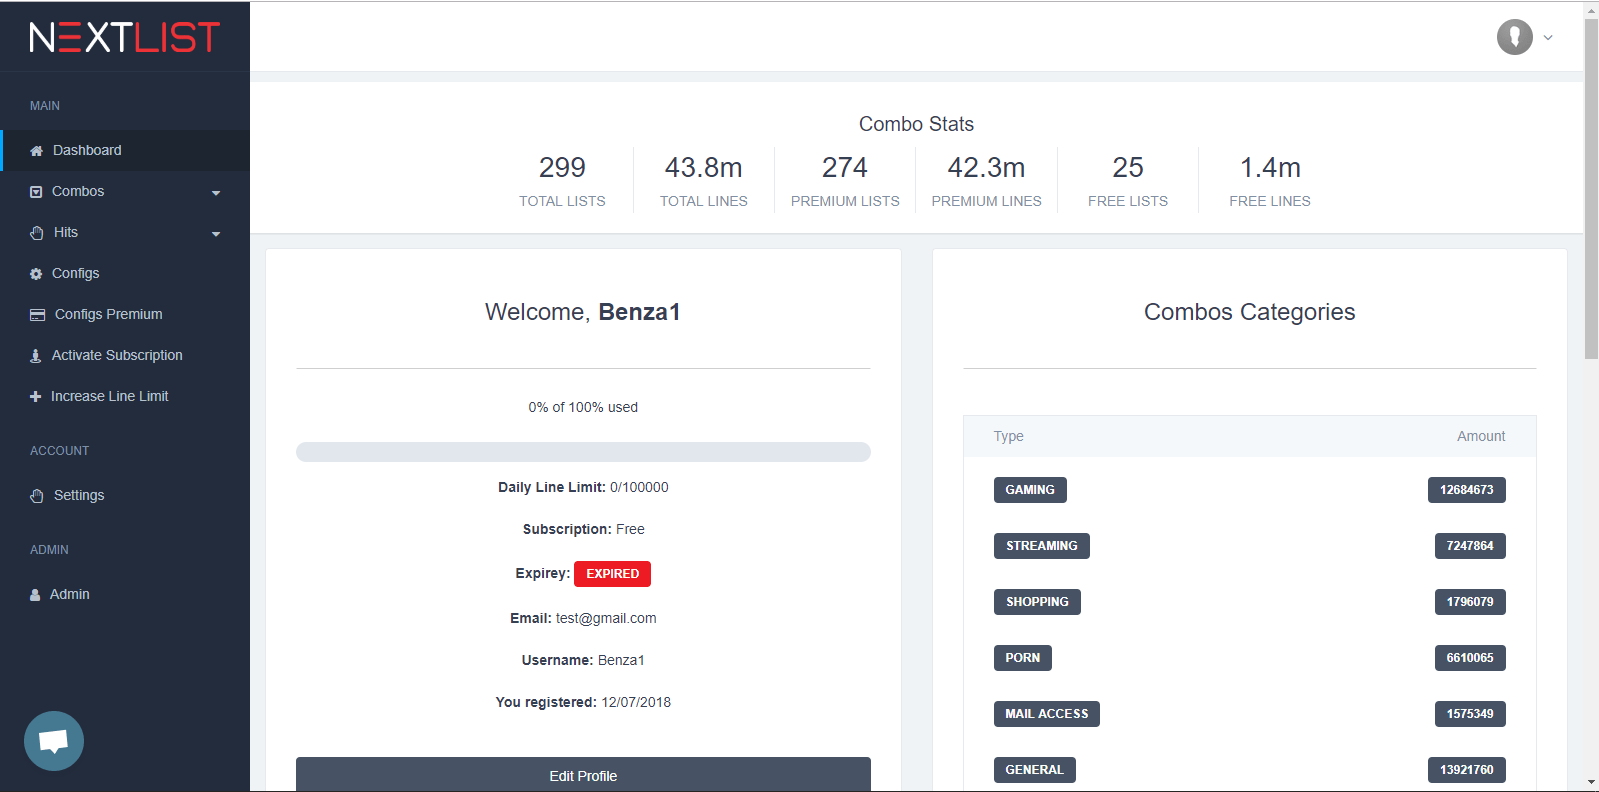This screenshot has width=1599, height=792.
Task: Click the Type column header
Action: tap(1008, 436)
